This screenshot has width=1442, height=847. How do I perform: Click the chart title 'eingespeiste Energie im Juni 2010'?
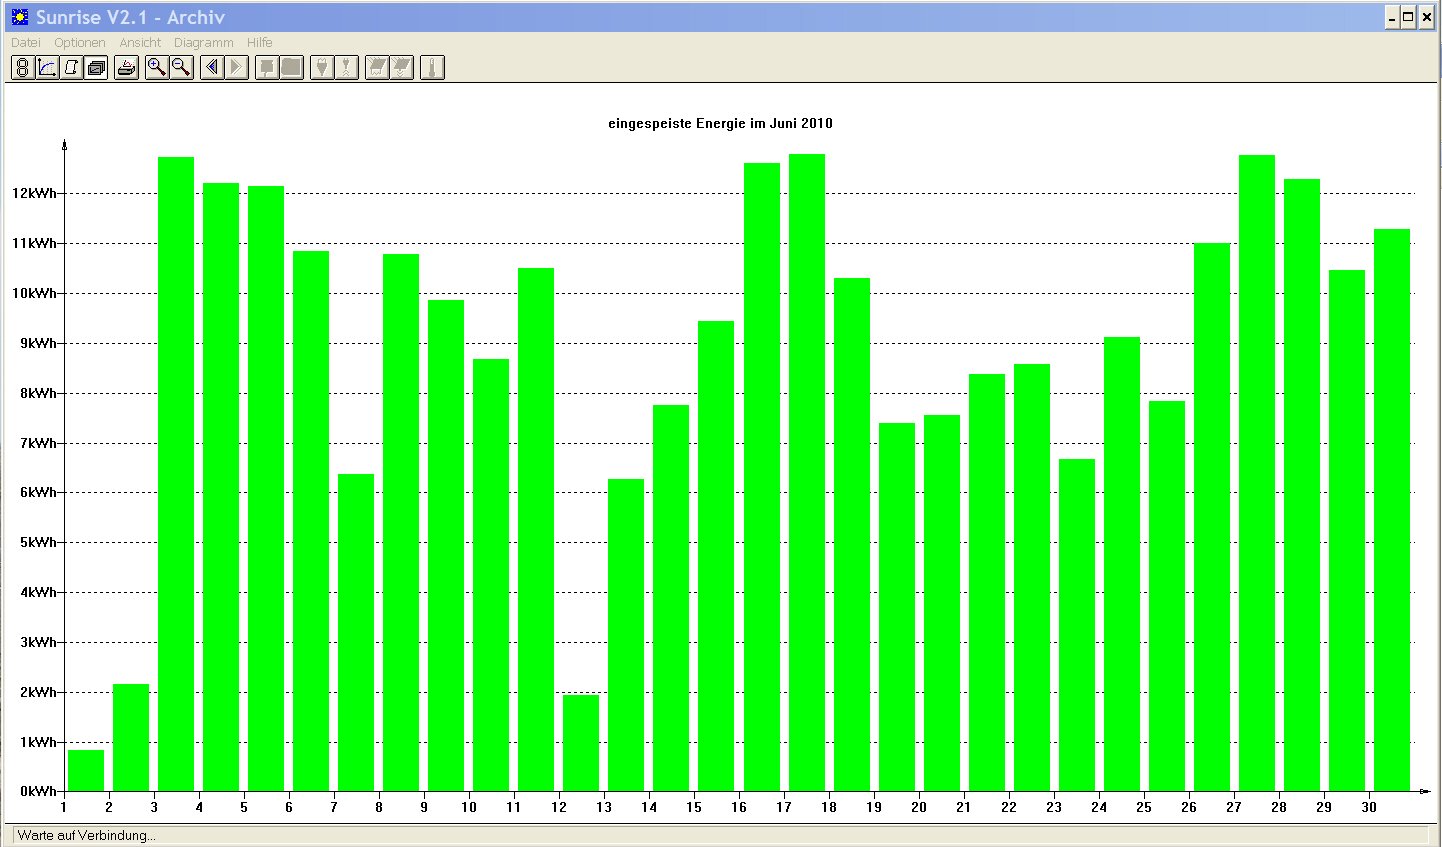tap(720, 124)
